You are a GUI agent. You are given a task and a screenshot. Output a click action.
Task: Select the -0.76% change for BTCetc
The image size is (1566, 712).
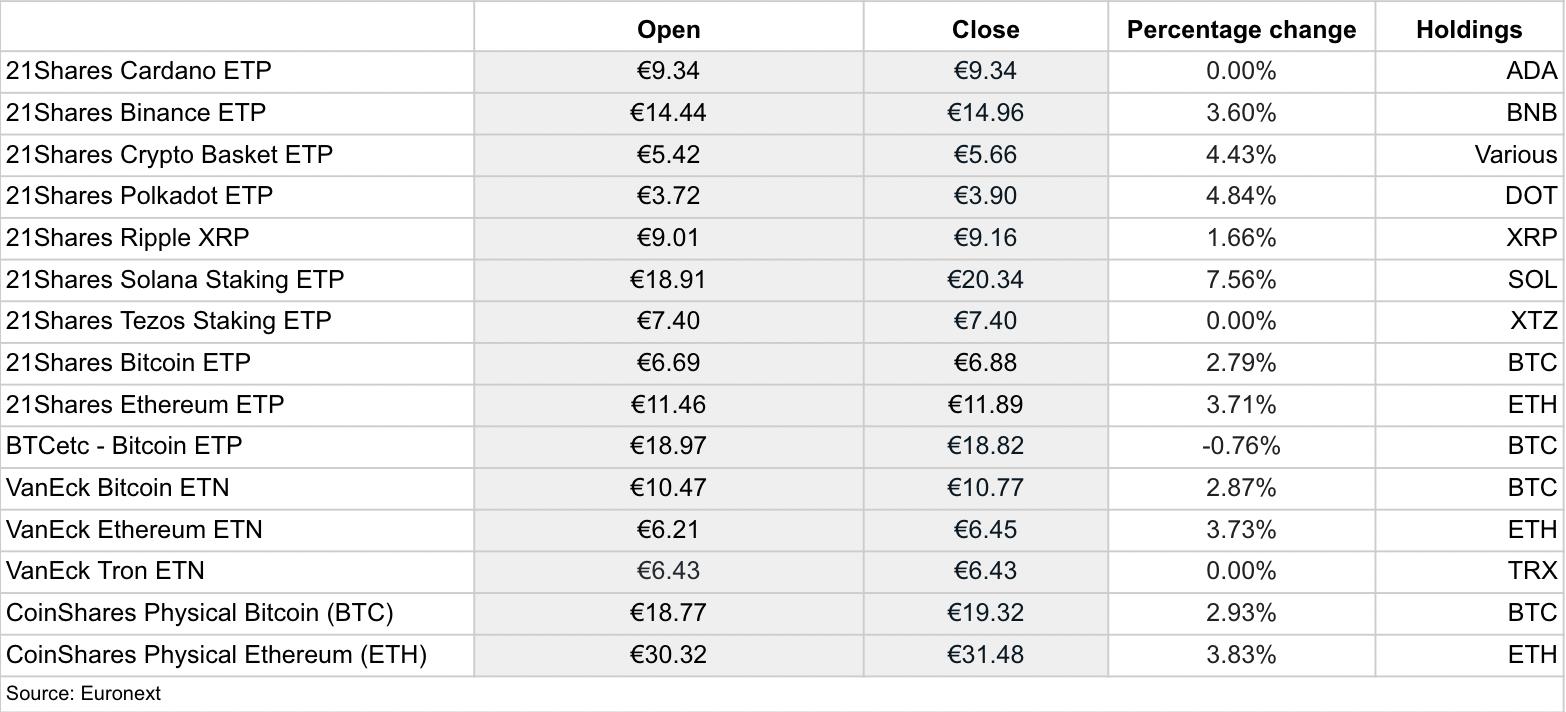click(x=1241, y=446)
